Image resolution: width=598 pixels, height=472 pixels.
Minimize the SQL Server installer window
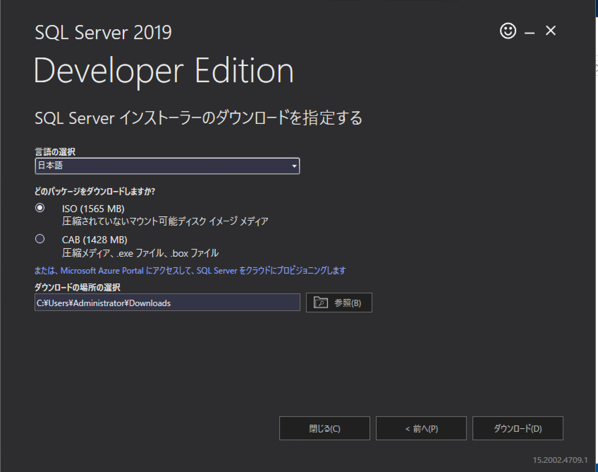pyautogui.click(x=529, y=34)
